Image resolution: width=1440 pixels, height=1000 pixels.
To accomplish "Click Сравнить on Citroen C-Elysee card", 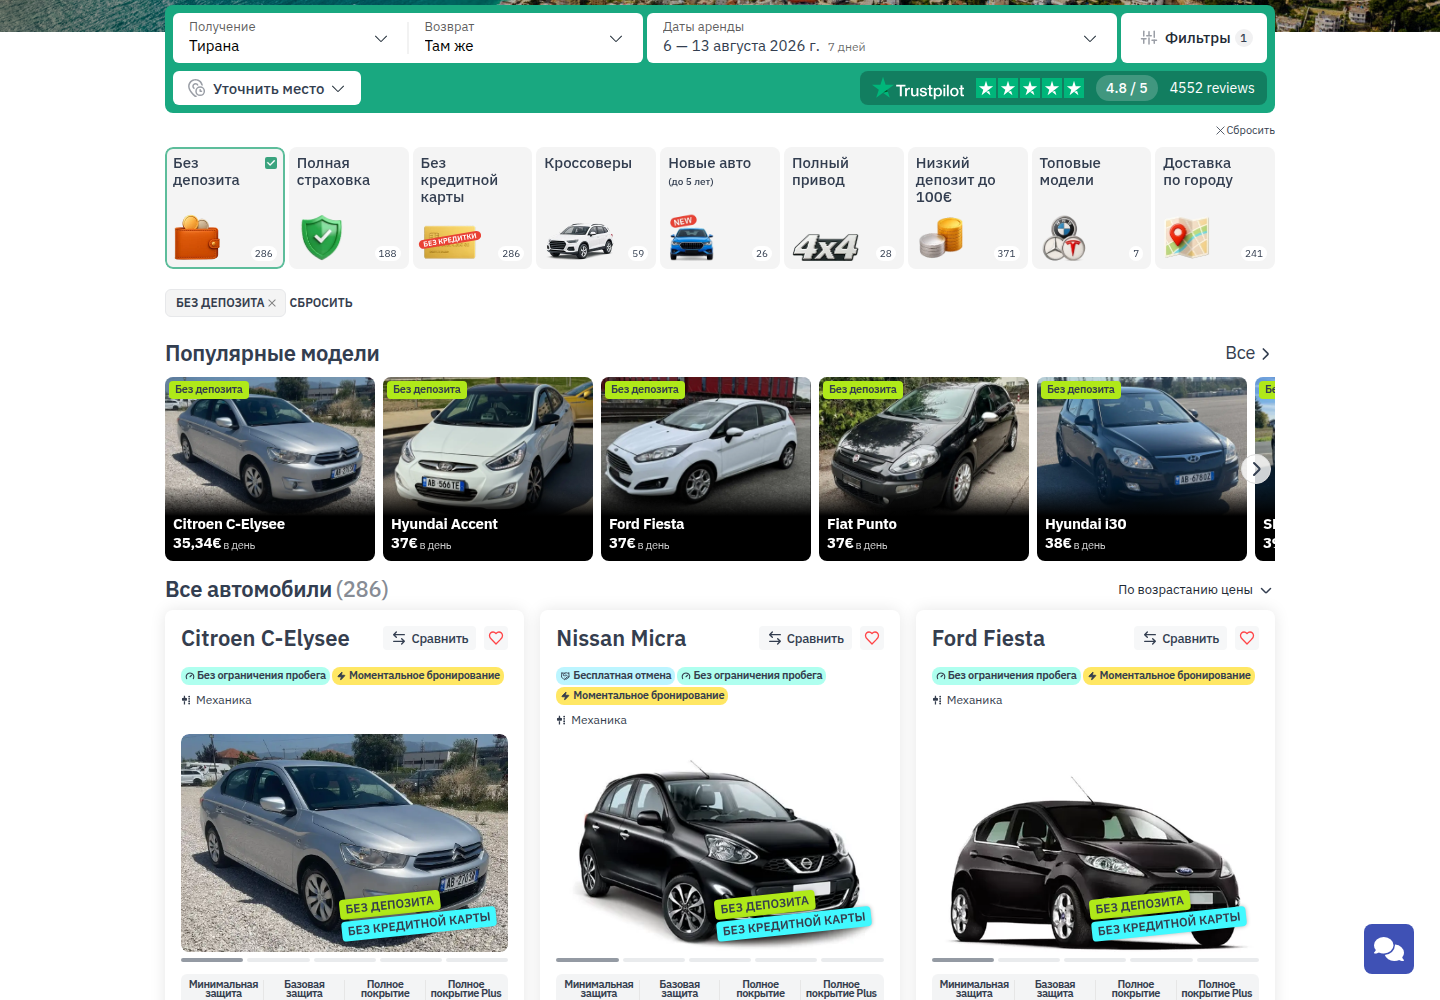I will click(430, 638).
